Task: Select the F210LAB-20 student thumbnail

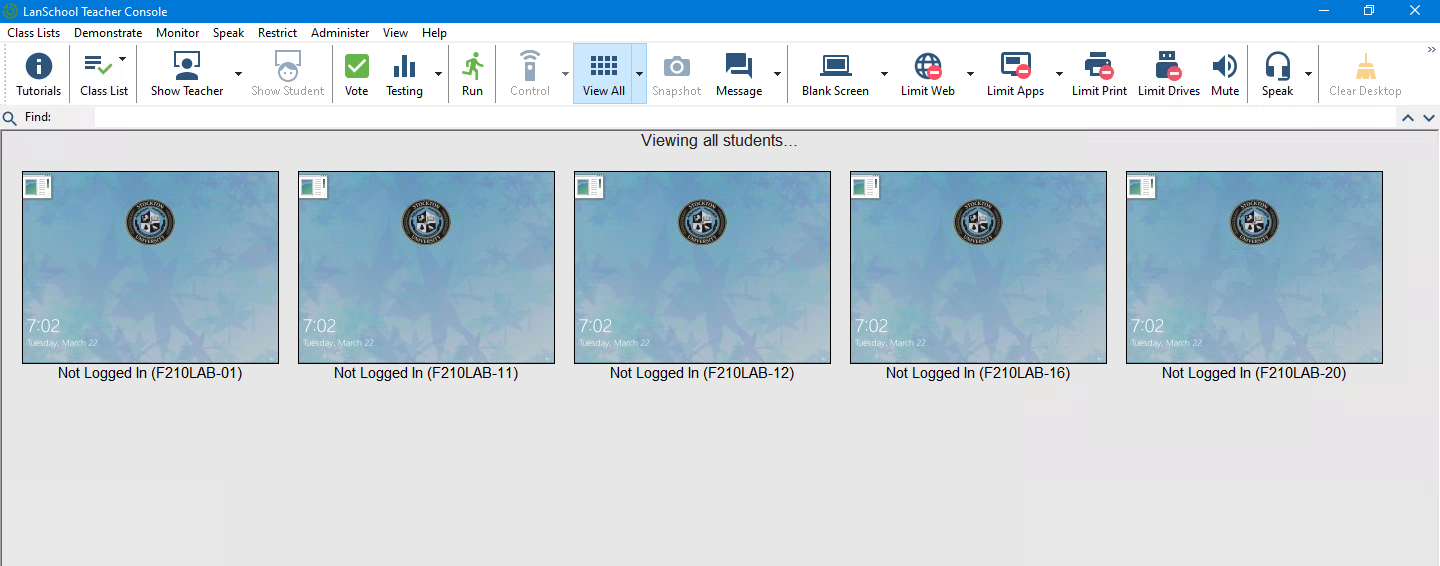Action: (x=1254, y=267)
